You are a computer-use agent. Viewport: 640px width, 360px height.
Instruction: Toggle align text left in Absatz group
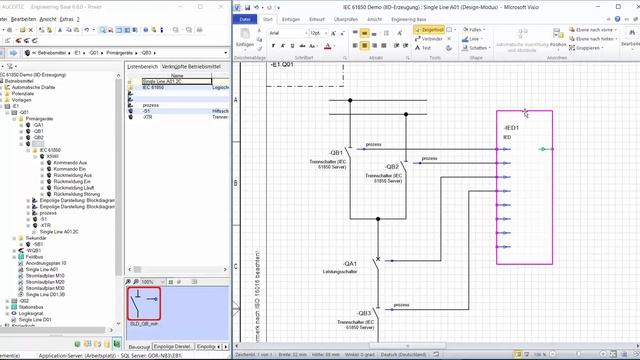(355, 46)
